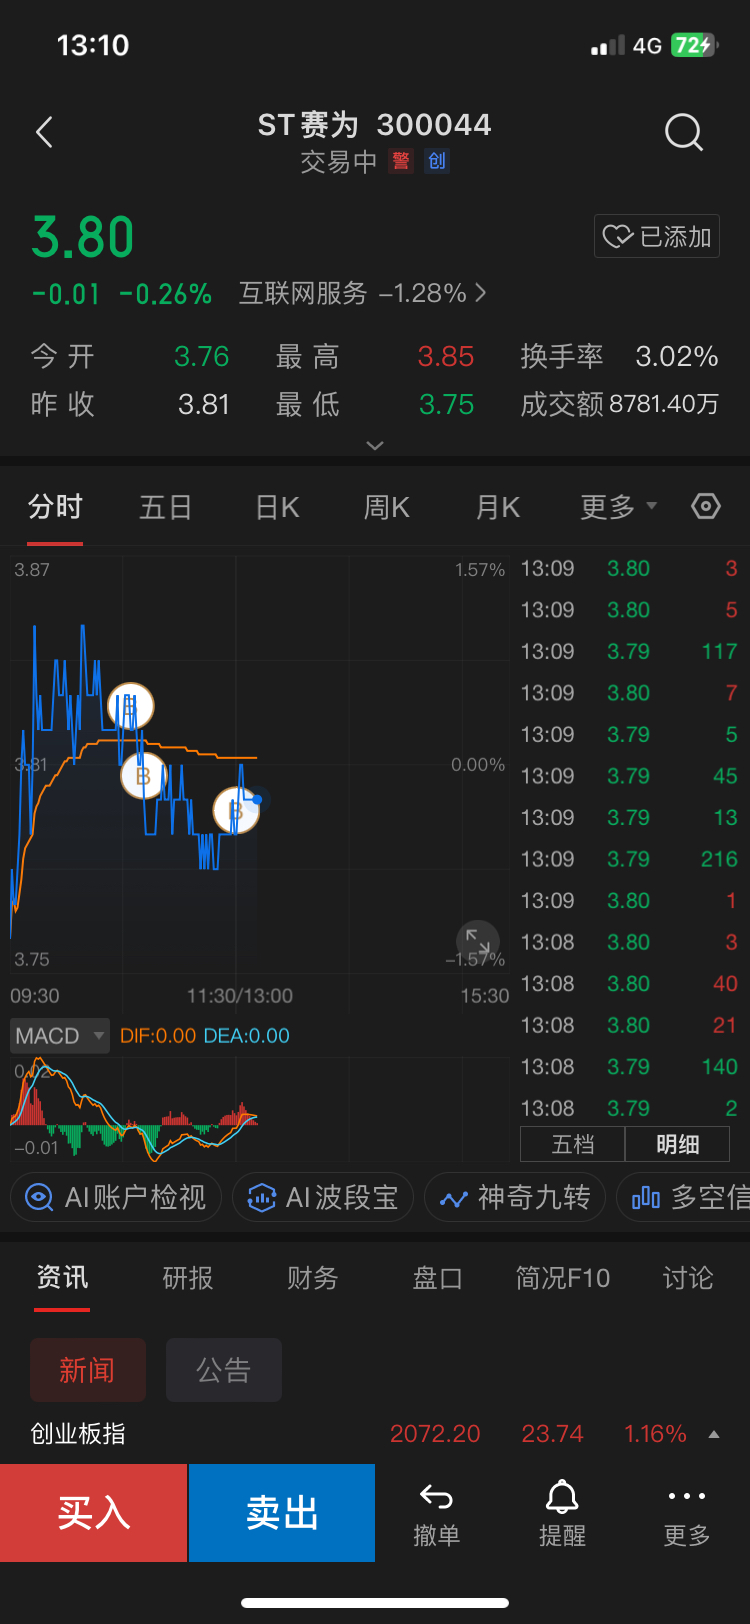750x1624 pixels.
Task: Tap the rightmost B marker on chart
Action: coord(236,810)
